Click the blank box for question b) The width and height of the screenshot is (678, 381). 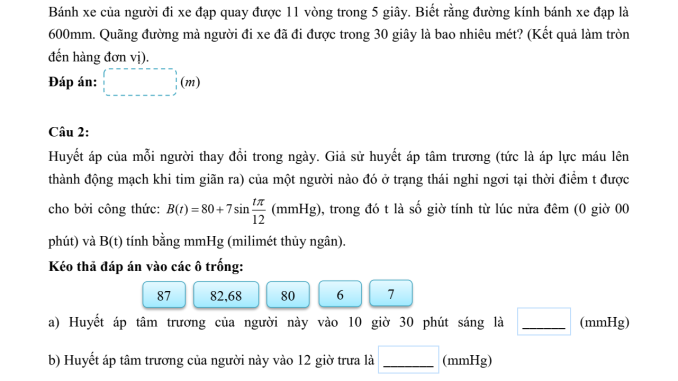[408, 359]
